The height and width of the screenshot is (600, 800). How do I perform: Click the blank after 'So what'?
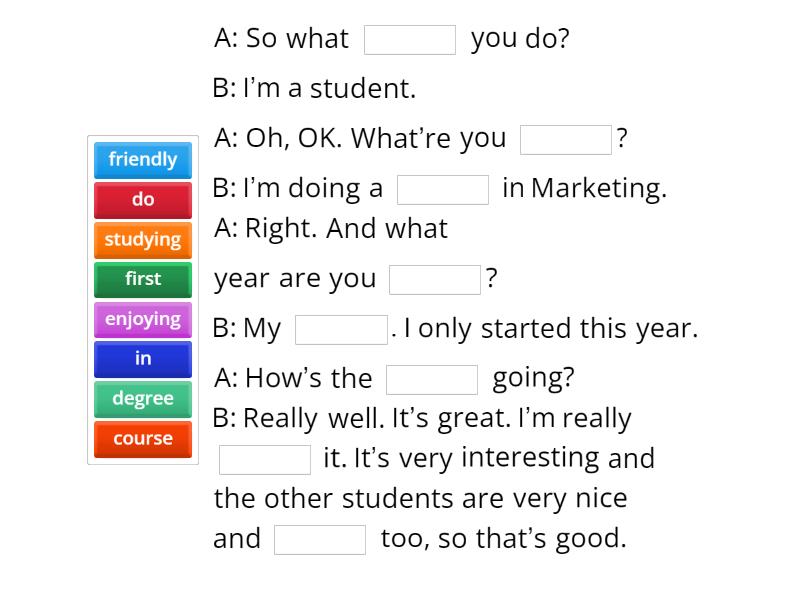tap(410, 40)
